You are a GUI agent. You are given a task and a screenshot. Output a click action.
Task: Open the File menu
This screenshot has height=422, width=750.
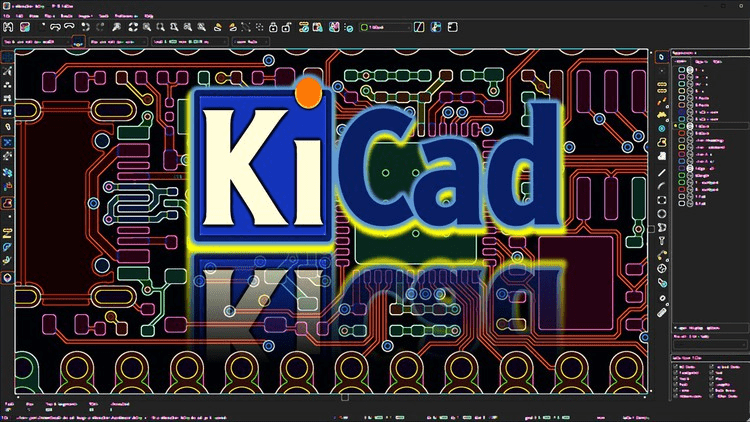pos(8,17)
